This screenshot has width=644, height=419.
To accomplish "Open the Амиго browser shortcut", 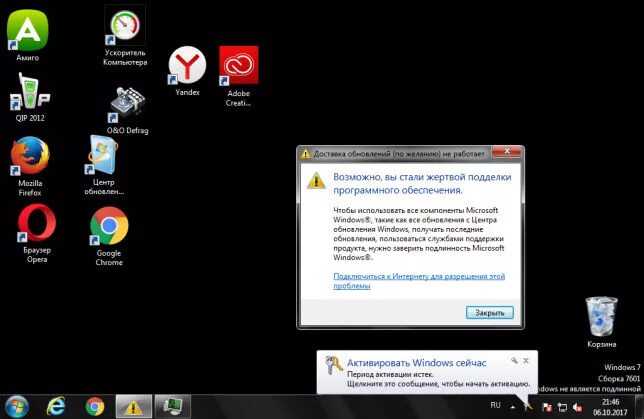I will [28, 35].
